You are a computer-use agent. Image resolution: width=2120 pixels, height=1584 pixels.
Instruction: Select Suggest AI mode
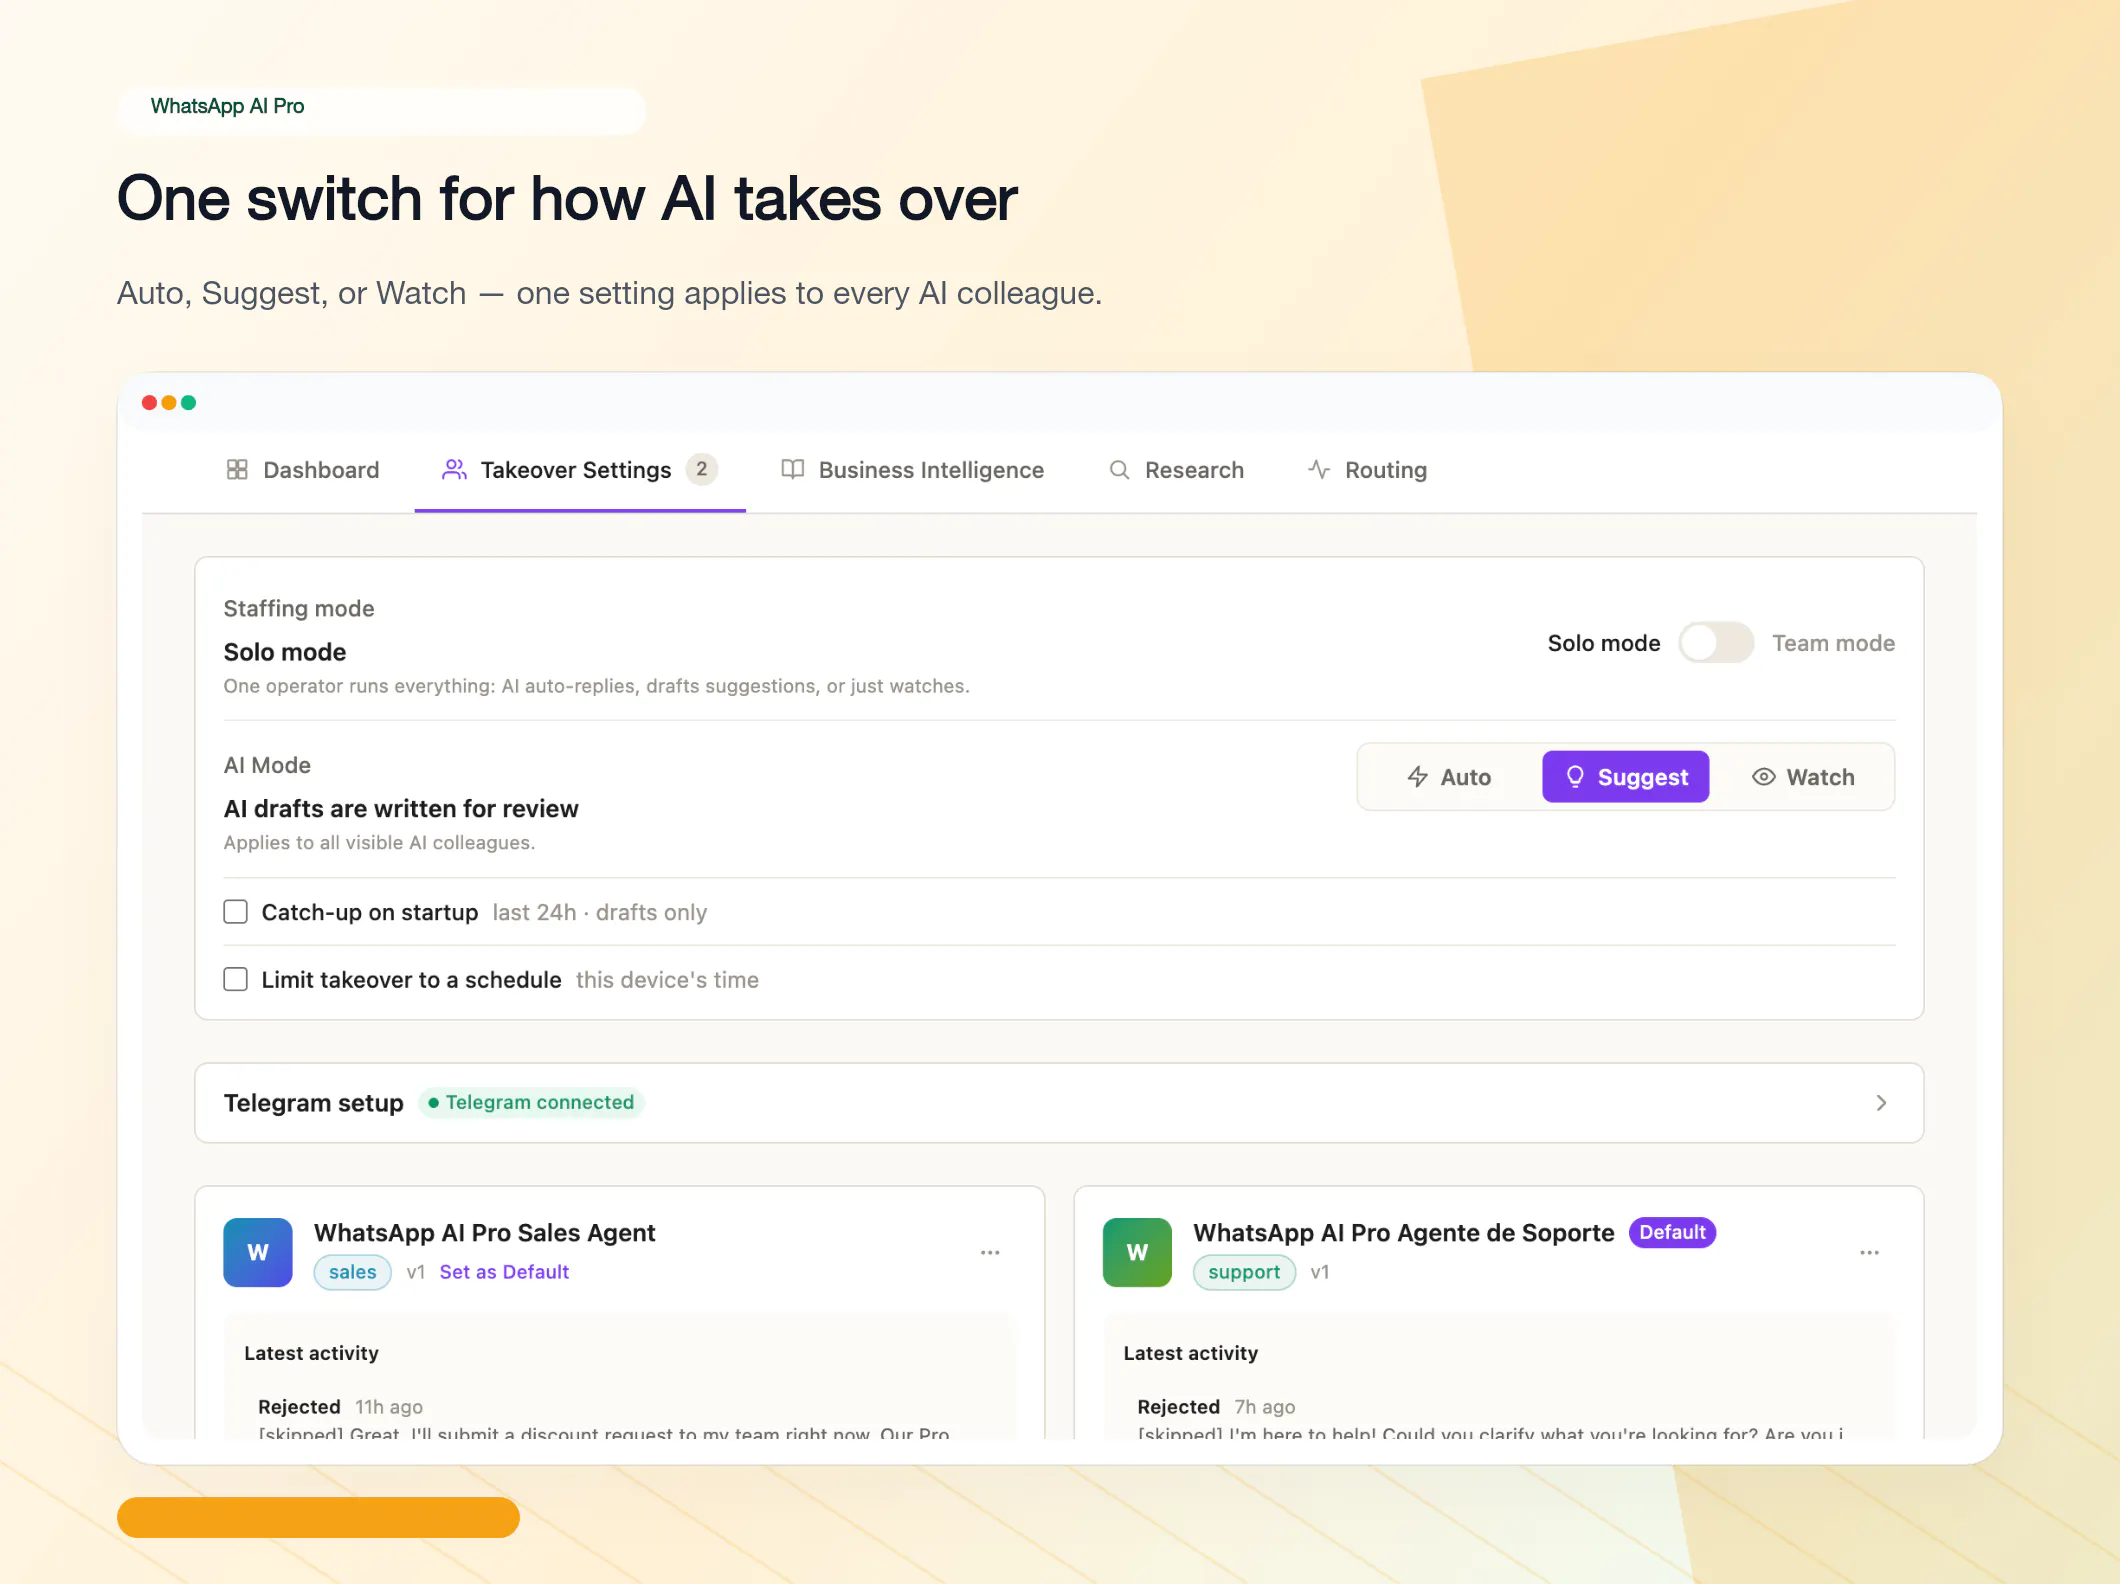[1626, 777]
